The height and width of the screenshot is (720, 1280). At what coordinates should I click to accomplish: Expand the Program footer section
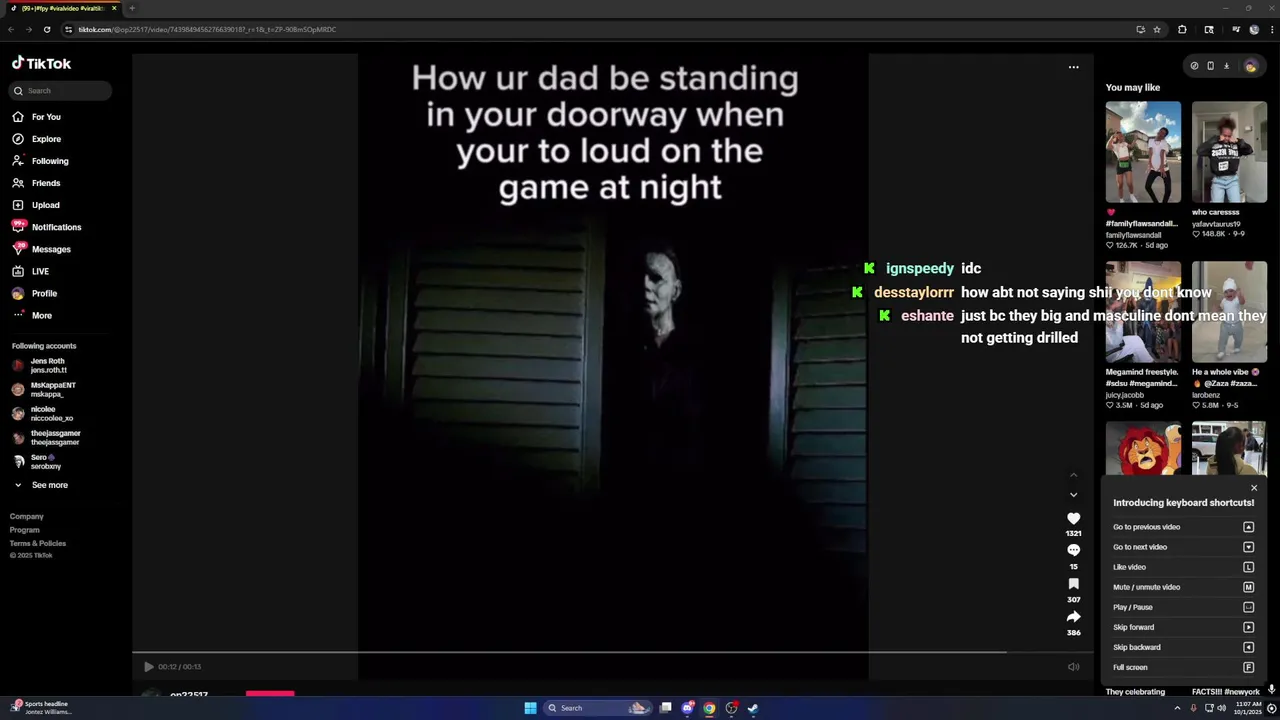(x=25, y=530)
